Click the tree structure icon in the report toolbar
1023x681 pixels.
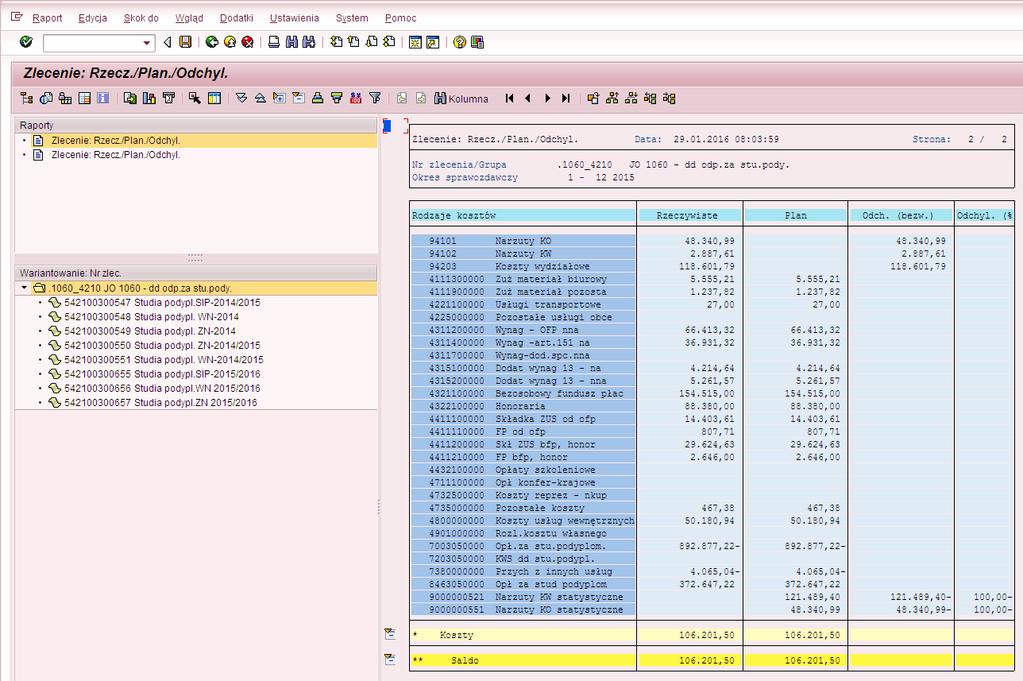tap(27, 98)
